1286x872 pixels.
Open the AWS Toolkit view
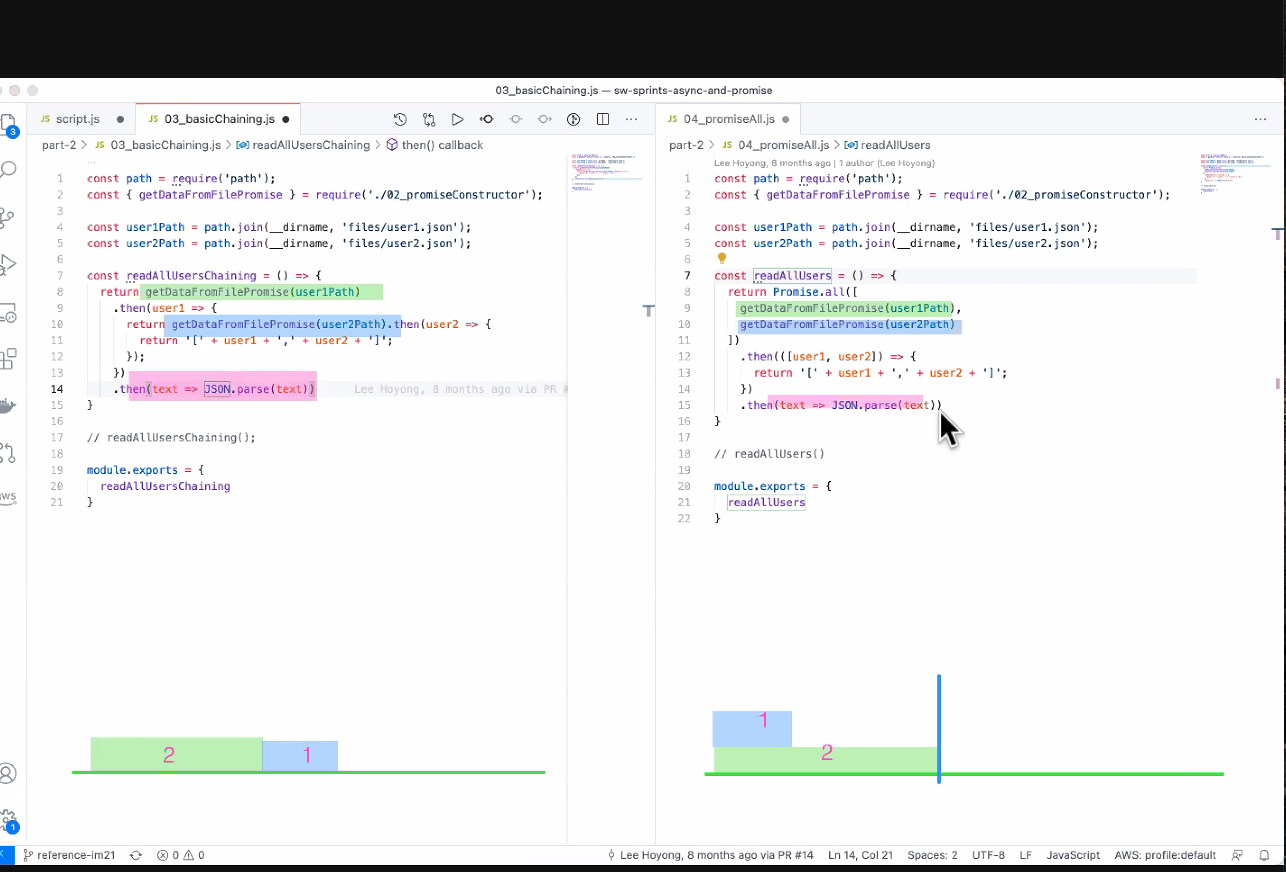[x=8, y=497]
